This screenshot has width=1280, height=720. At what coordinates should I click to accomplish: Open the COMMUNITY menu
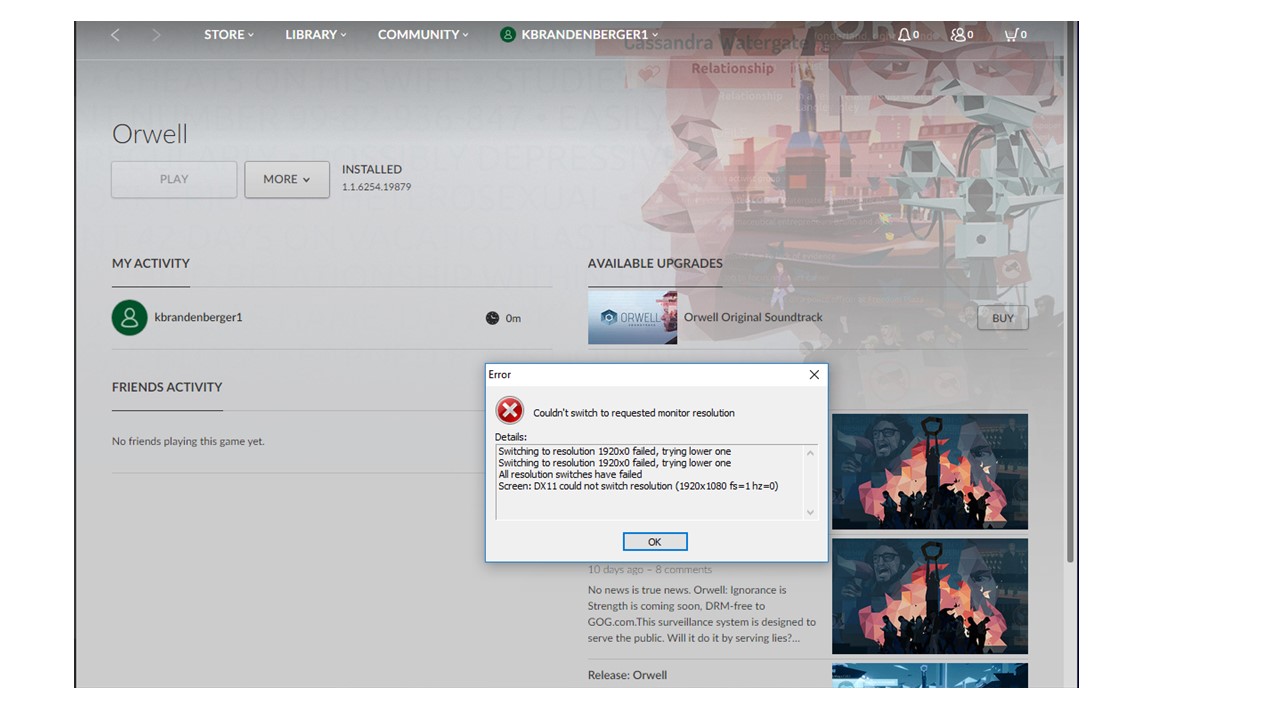click(x=423, y=34)
